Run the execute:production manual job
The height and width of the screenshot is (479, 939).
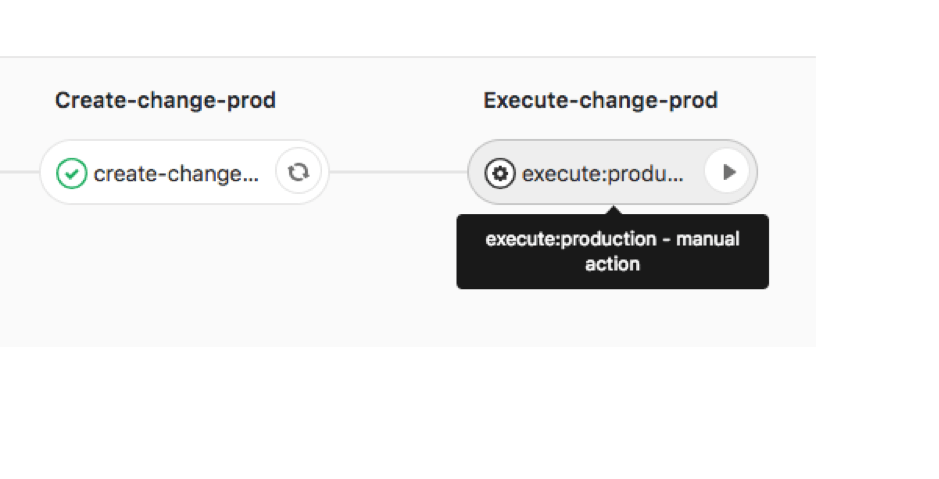click(x=728, y=172)
